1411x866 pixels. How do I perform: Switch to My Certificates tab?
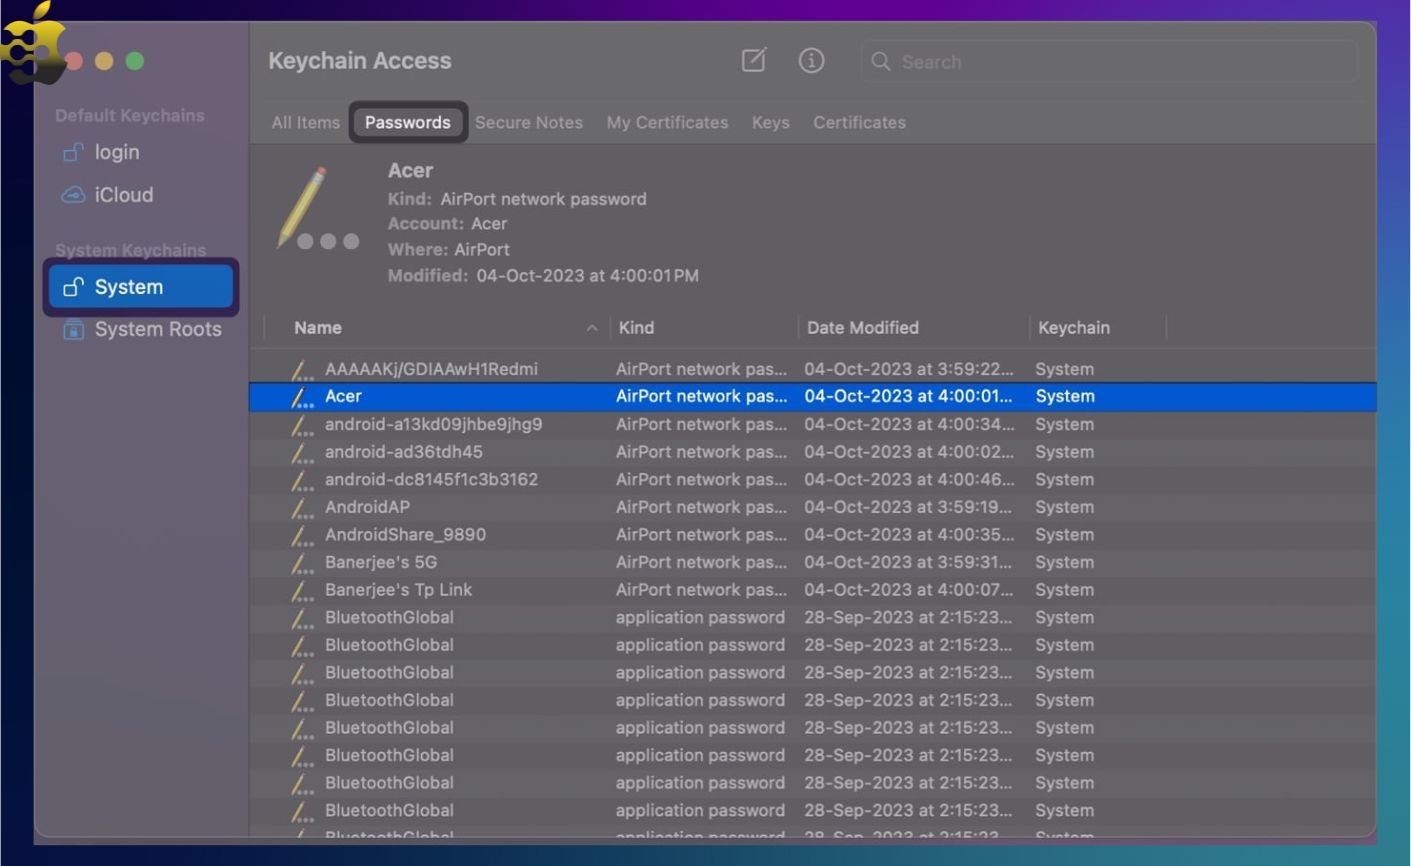click(x=667, y=122)
